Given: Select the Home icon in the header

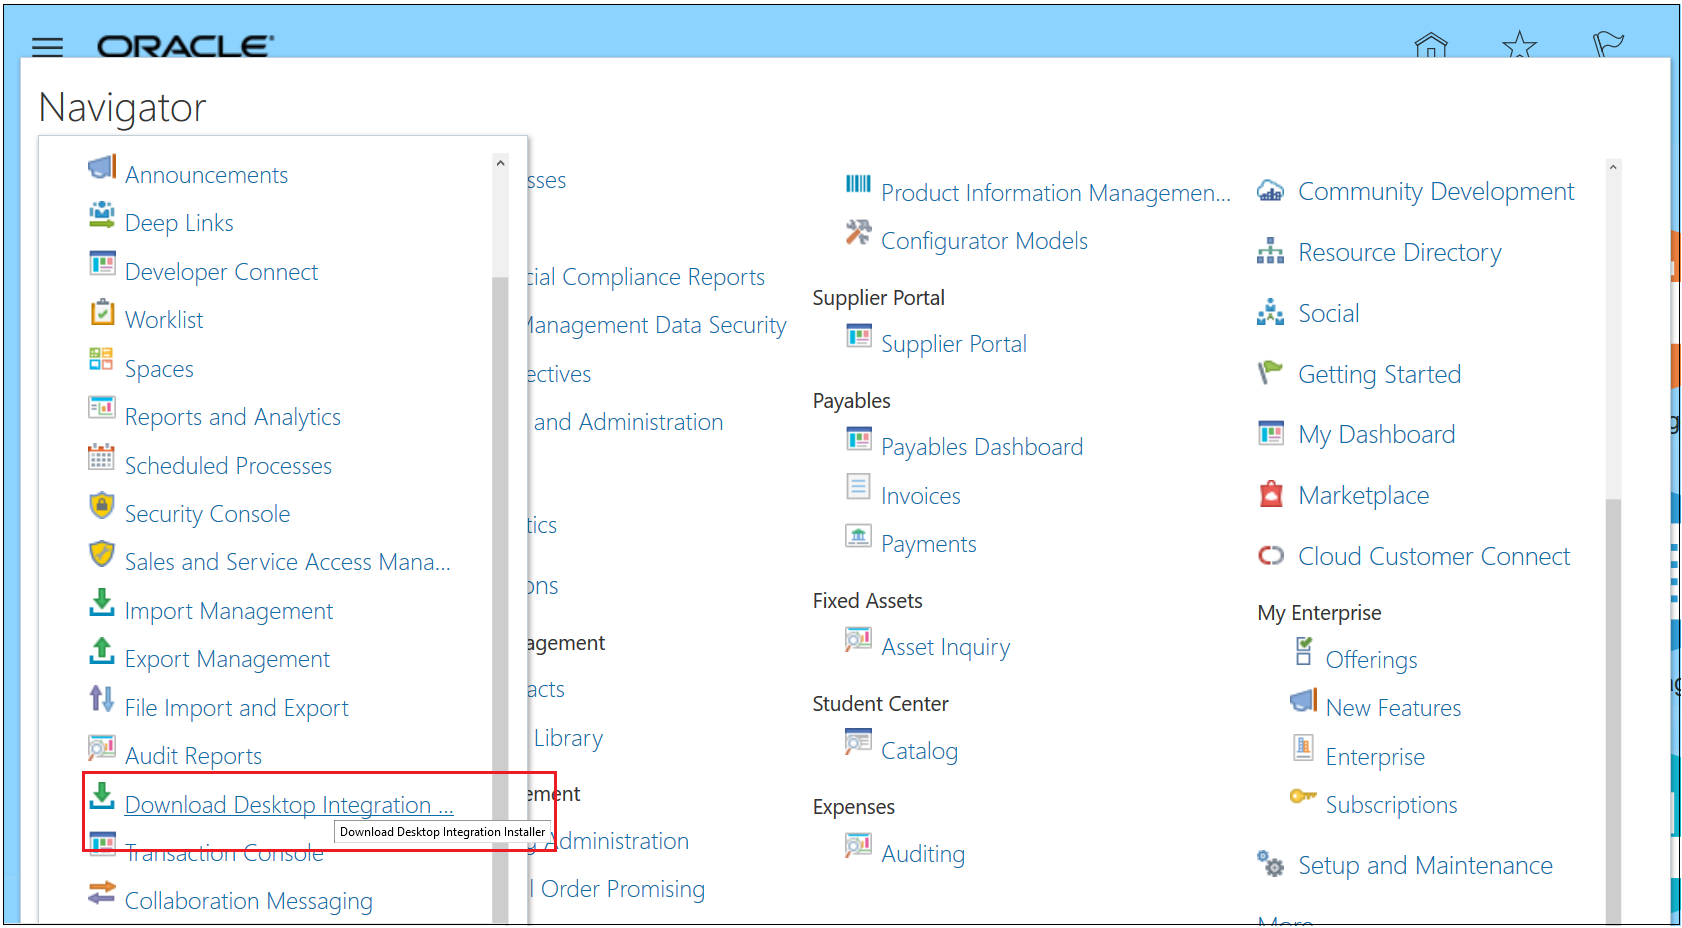Looking at the screenshot, I should point(1430,46).
